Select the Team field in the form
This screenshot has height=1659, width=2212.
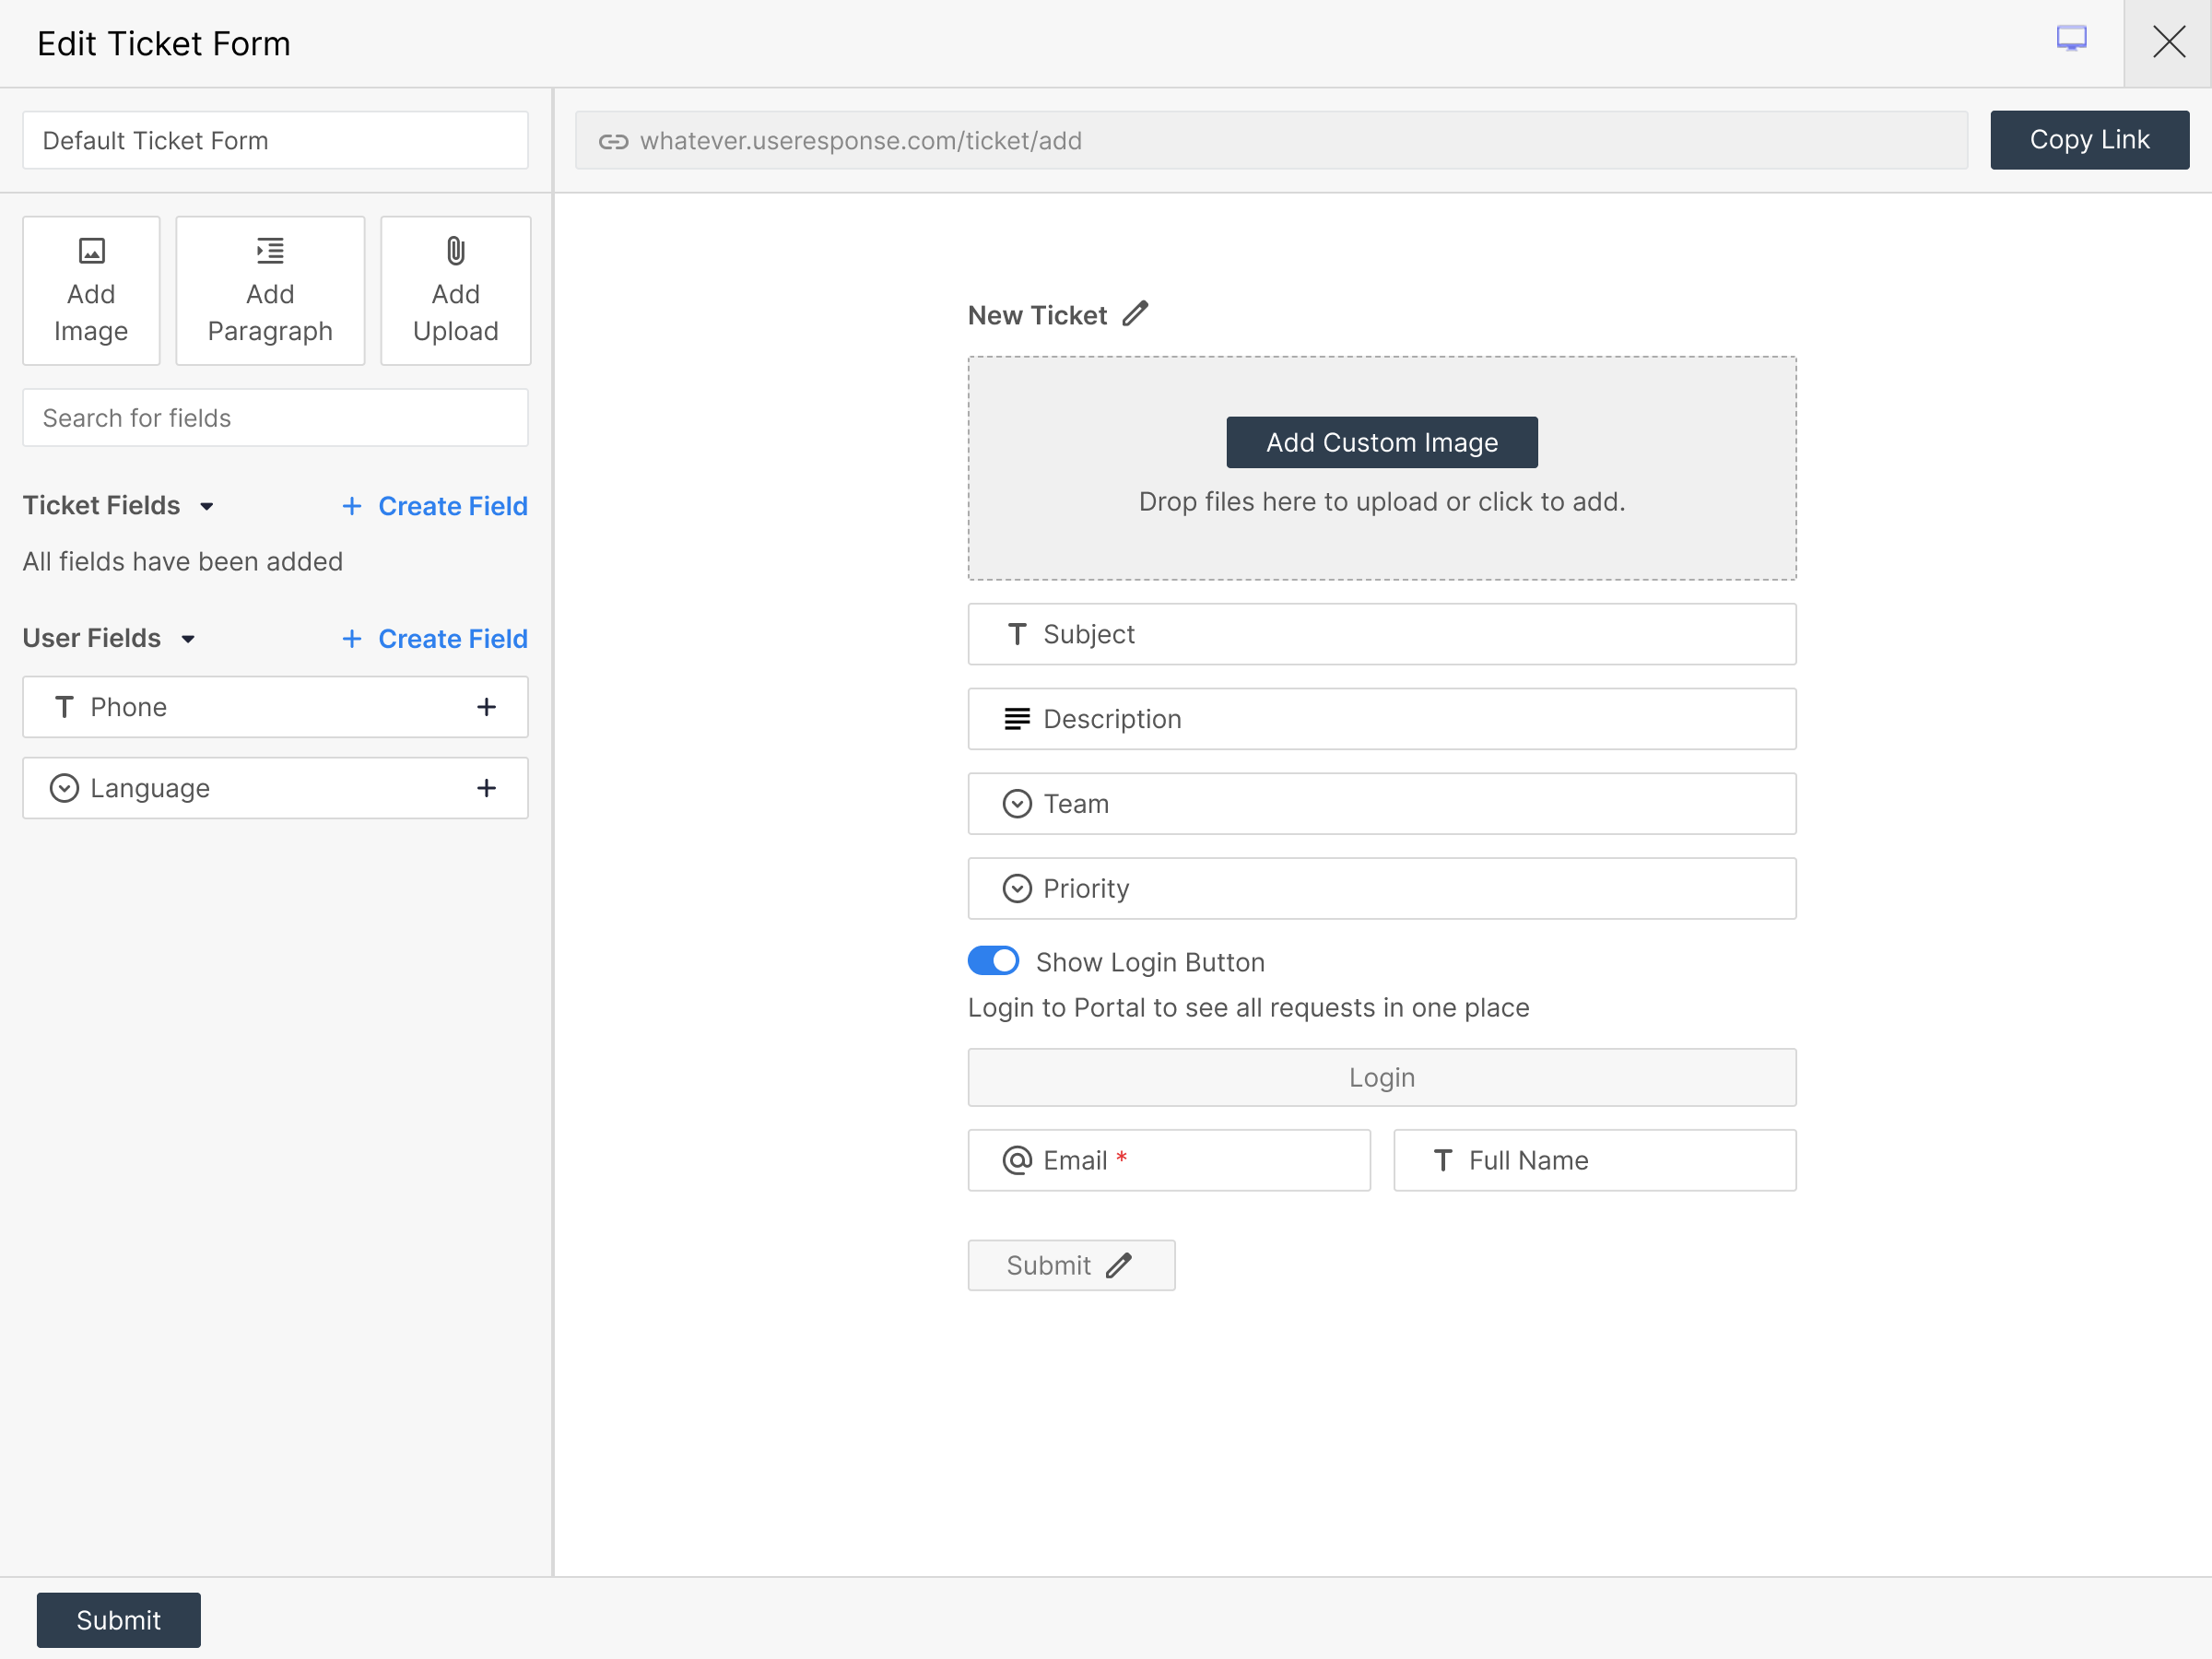[1382, 804]
